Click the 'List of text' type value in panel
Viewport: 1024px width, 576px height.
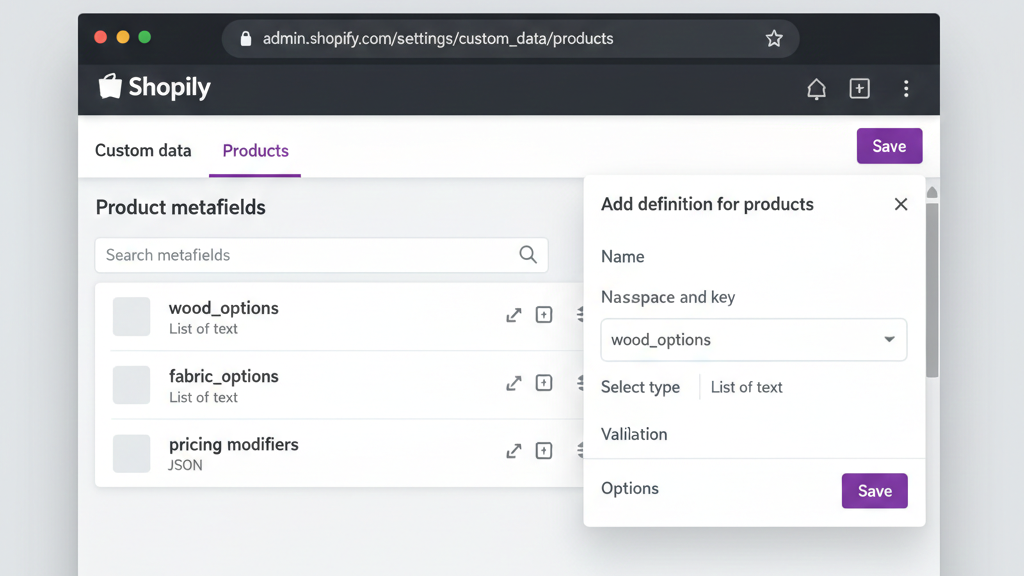coord(746,387)
